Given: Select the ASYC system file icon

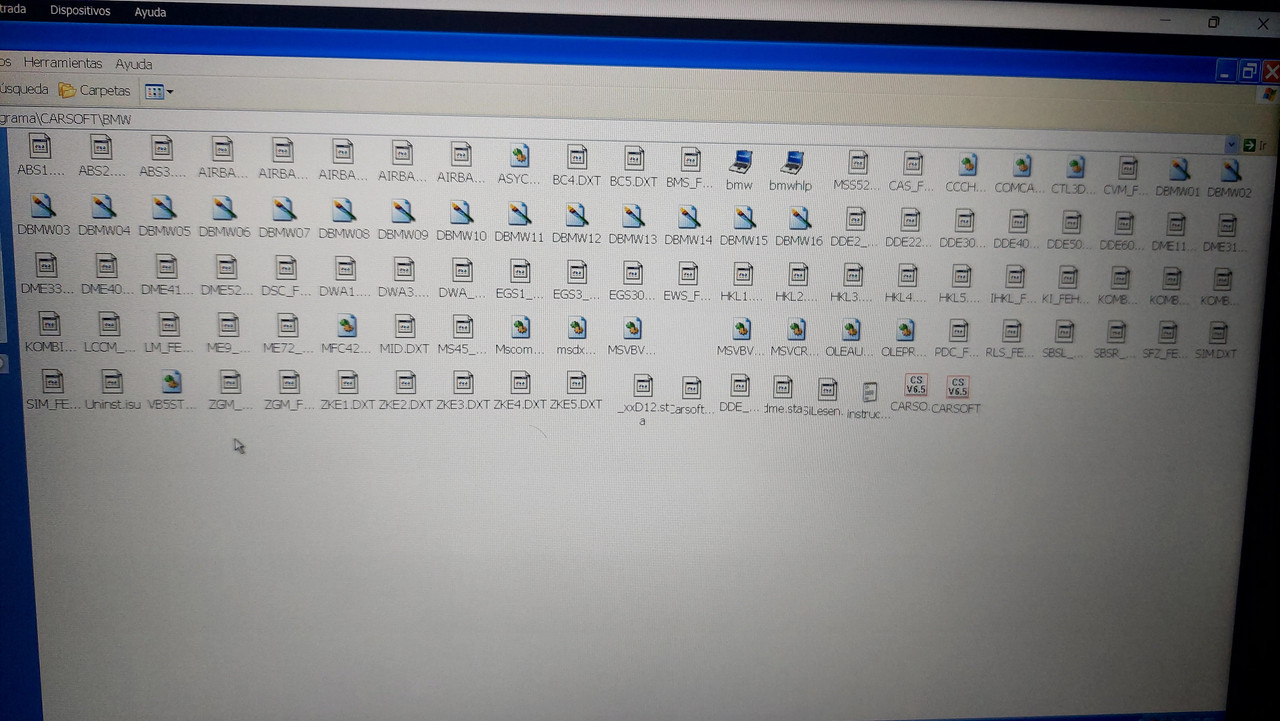Looking at the screenshot, I should 520,155.
